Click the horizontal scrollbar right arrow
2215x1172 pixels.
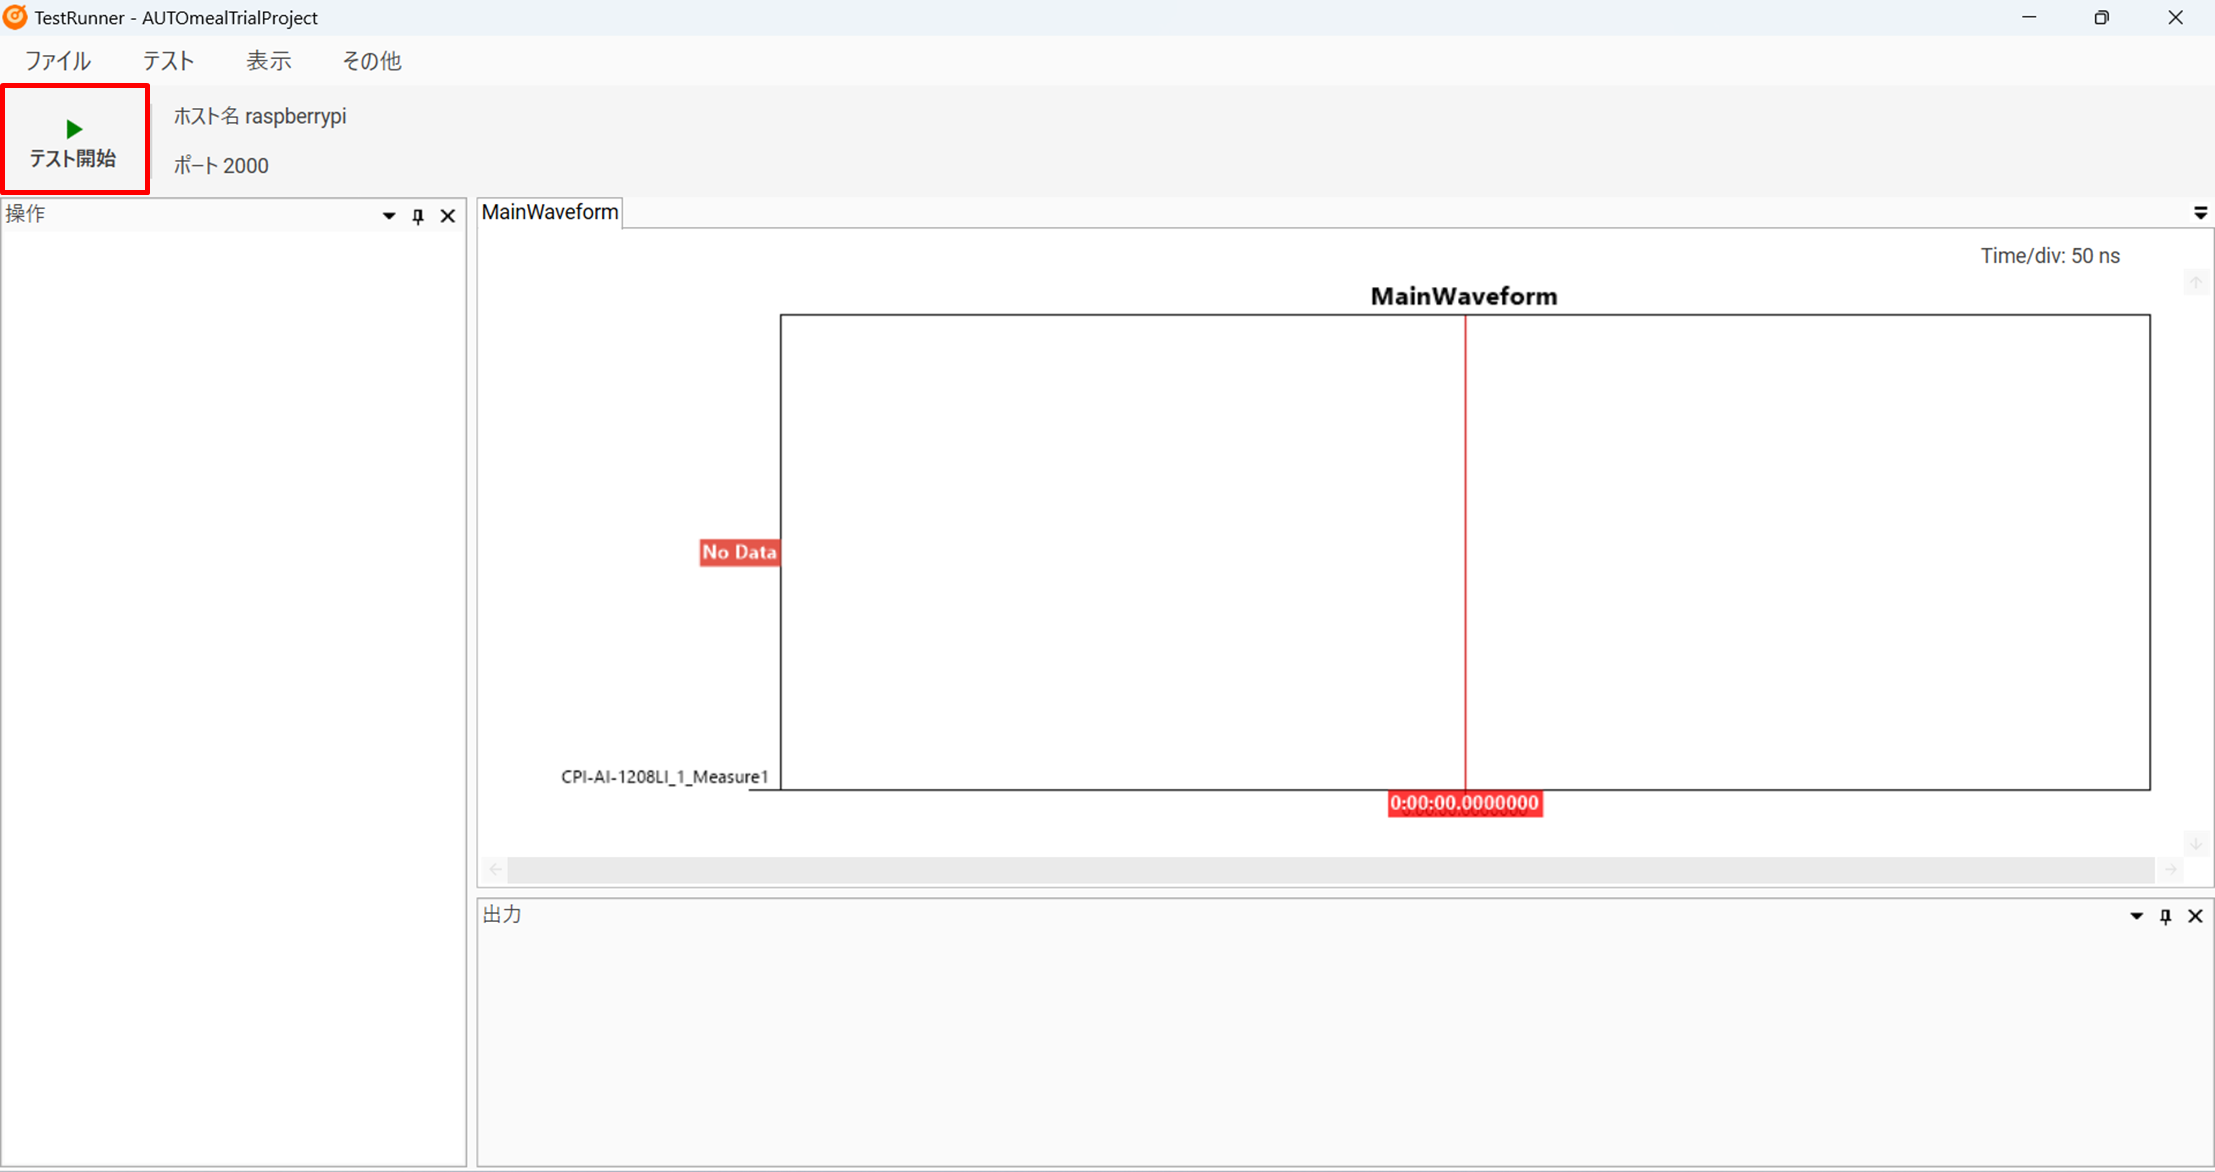coord(2170,869)
